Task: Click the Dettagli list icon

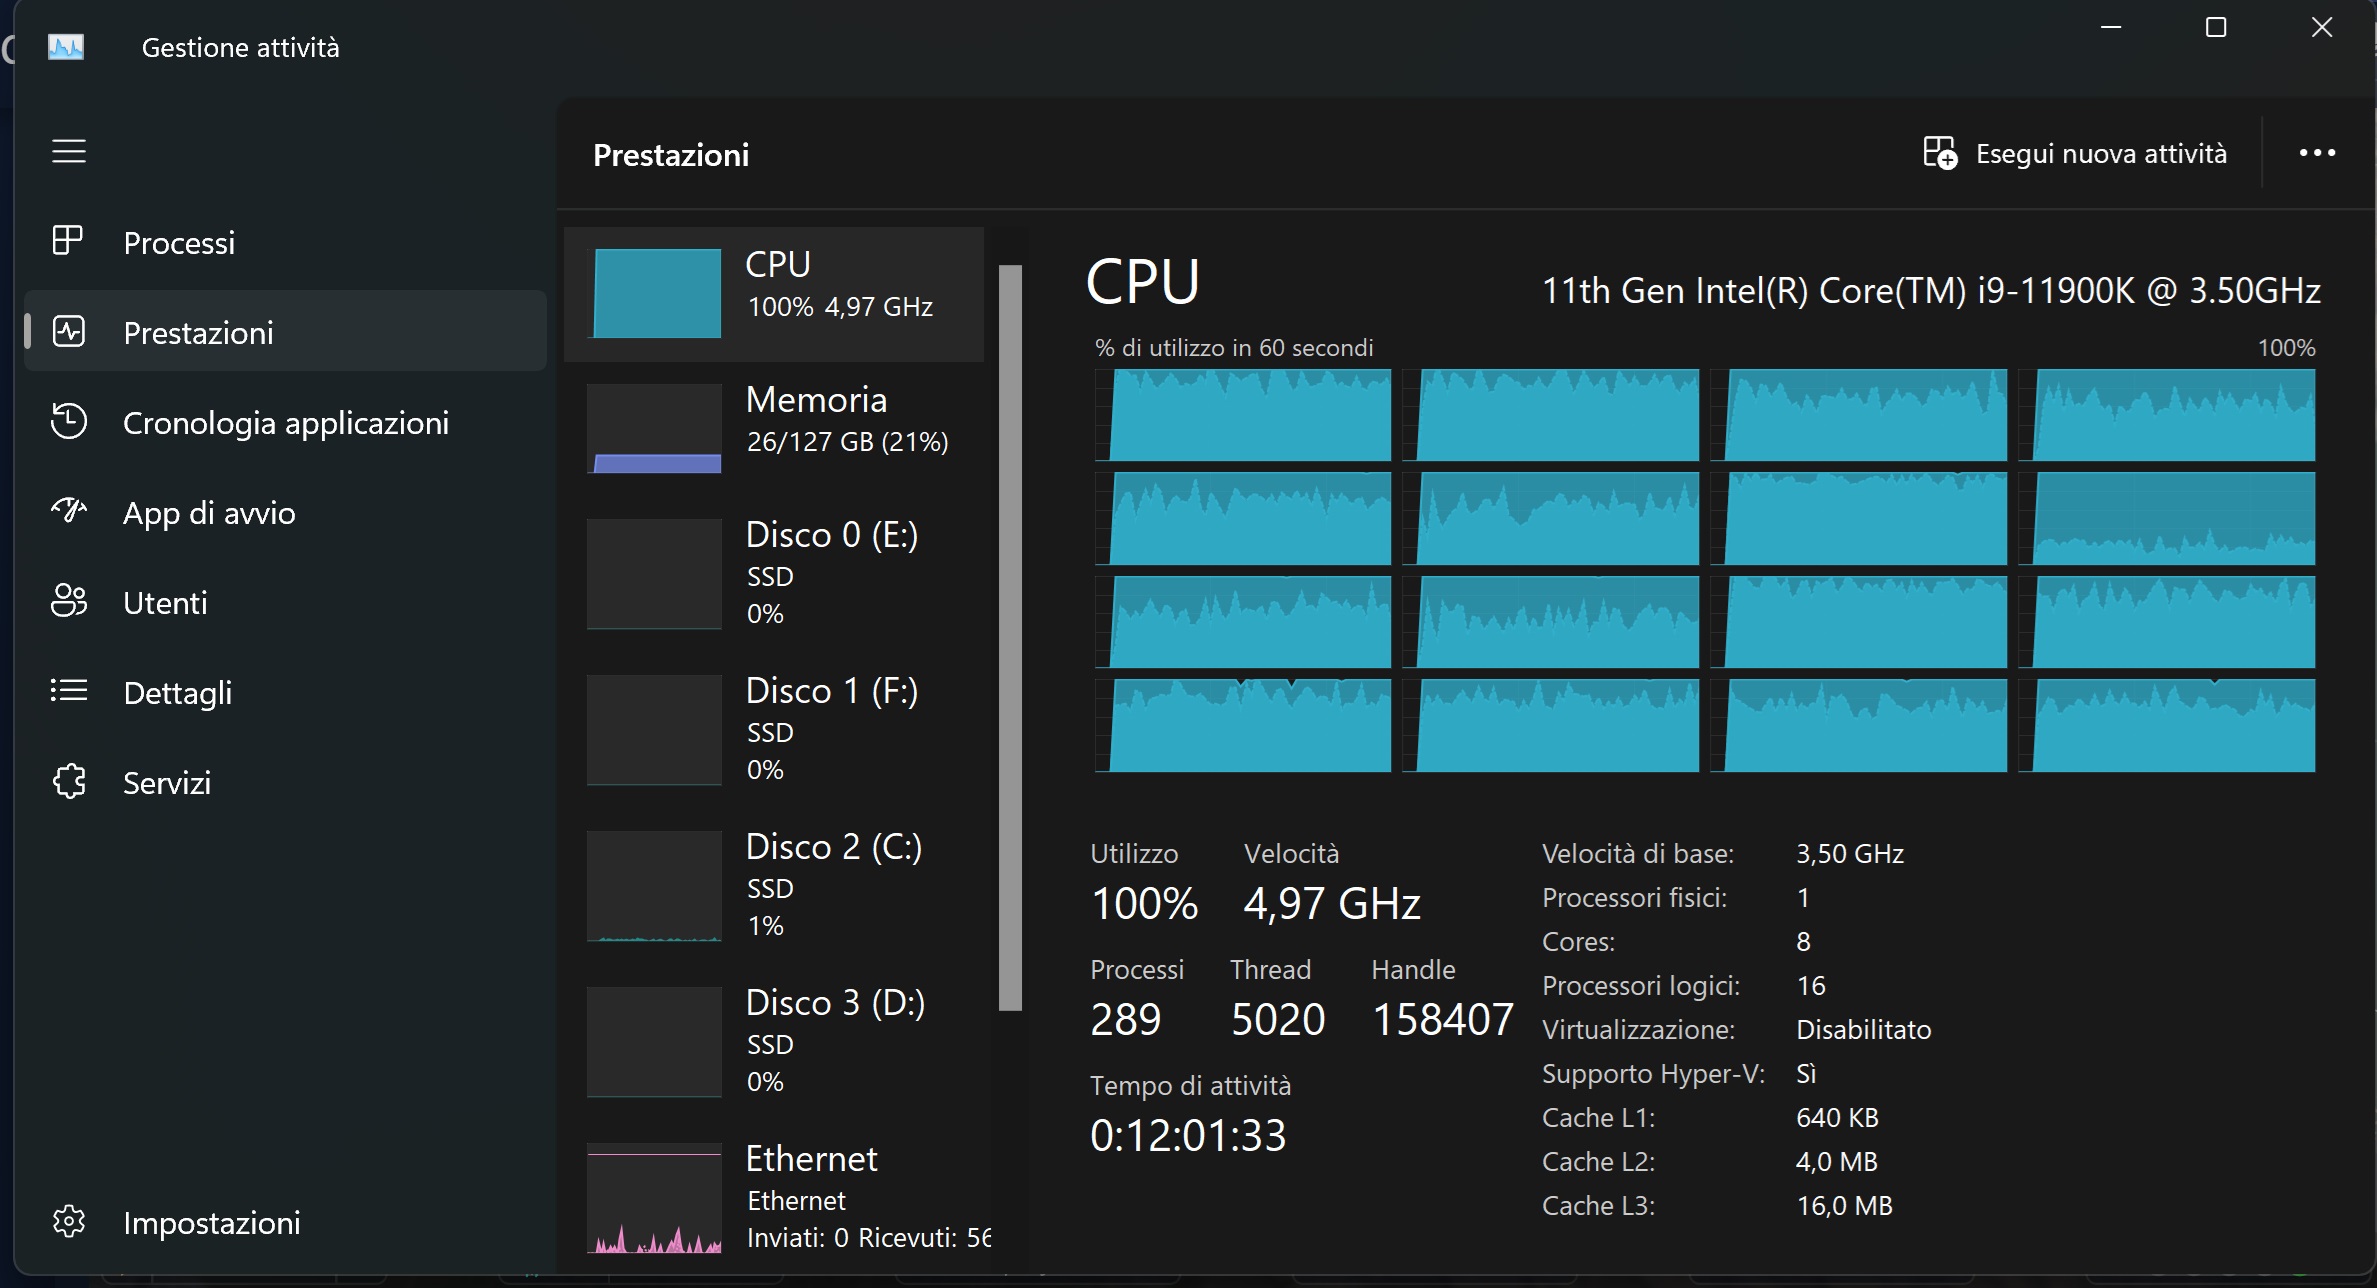Action: [x=68, y=691]
